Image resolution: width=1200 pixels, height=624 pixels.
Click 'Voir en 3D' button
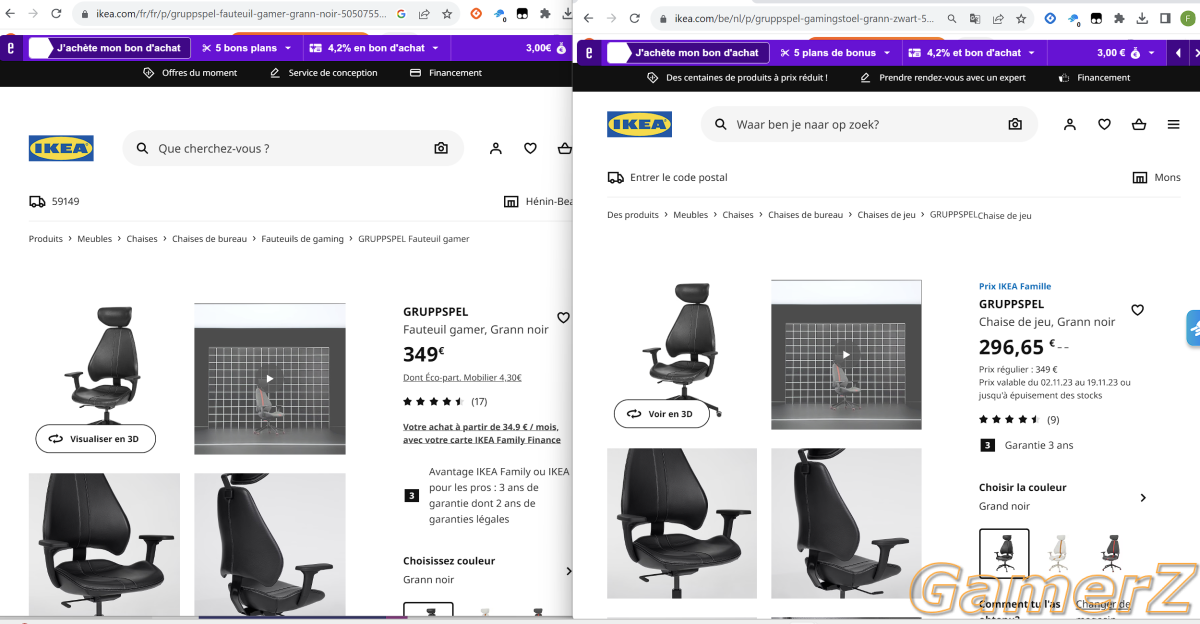[x=661, y=414]
